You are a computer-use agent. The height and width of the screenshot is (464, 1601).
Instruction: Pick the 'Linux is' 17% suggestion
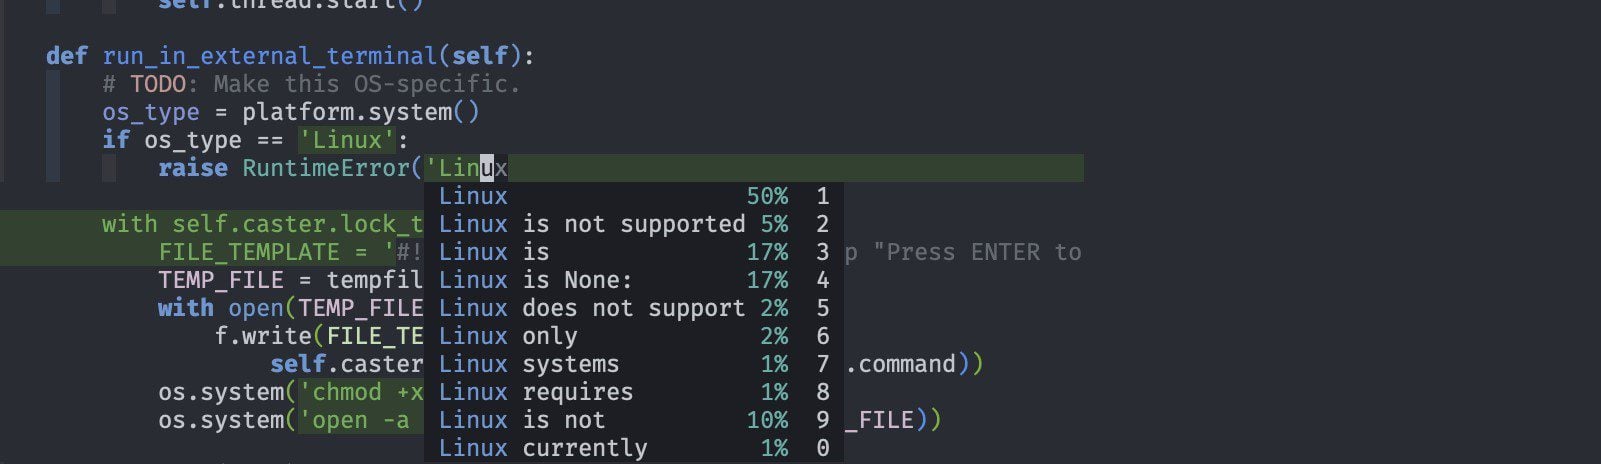[634, 252]
